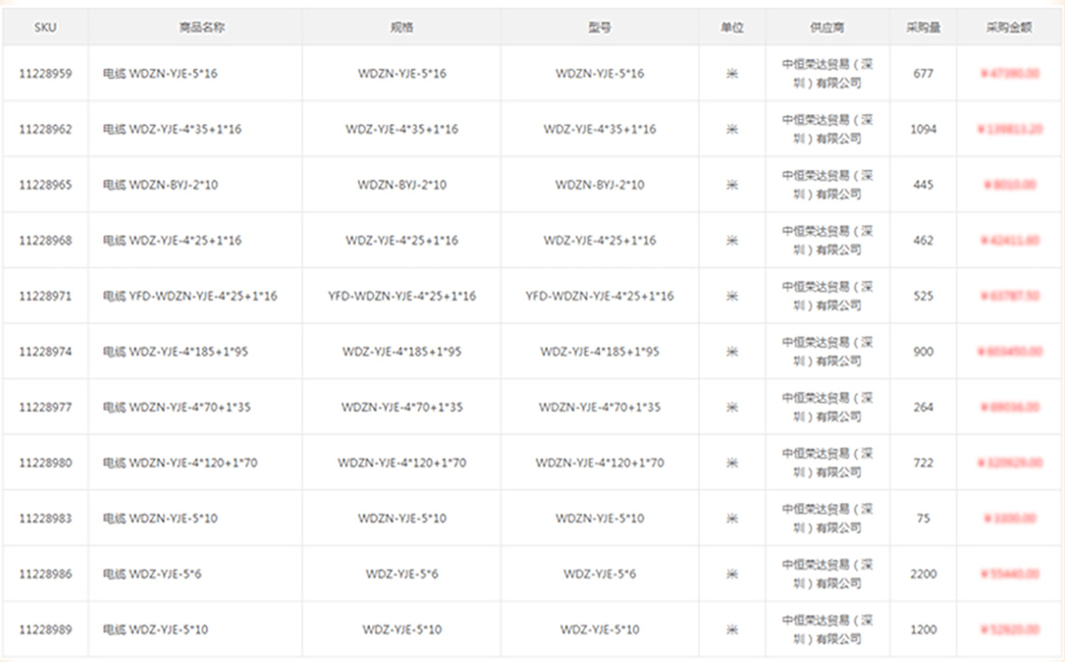Click the 采购量 column header
The width and height of the screenshot is (1065, 662).
tap(923, 27)
